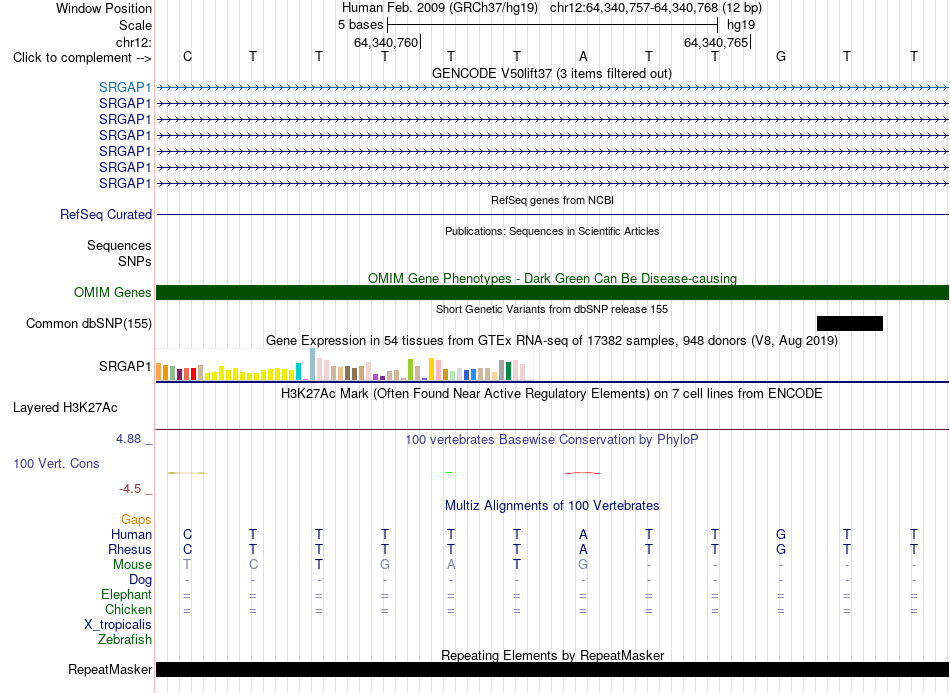This screenshot has width=950, height=693.
Task: Select the black RepeatMasker element bar
Action: point(552,669)
